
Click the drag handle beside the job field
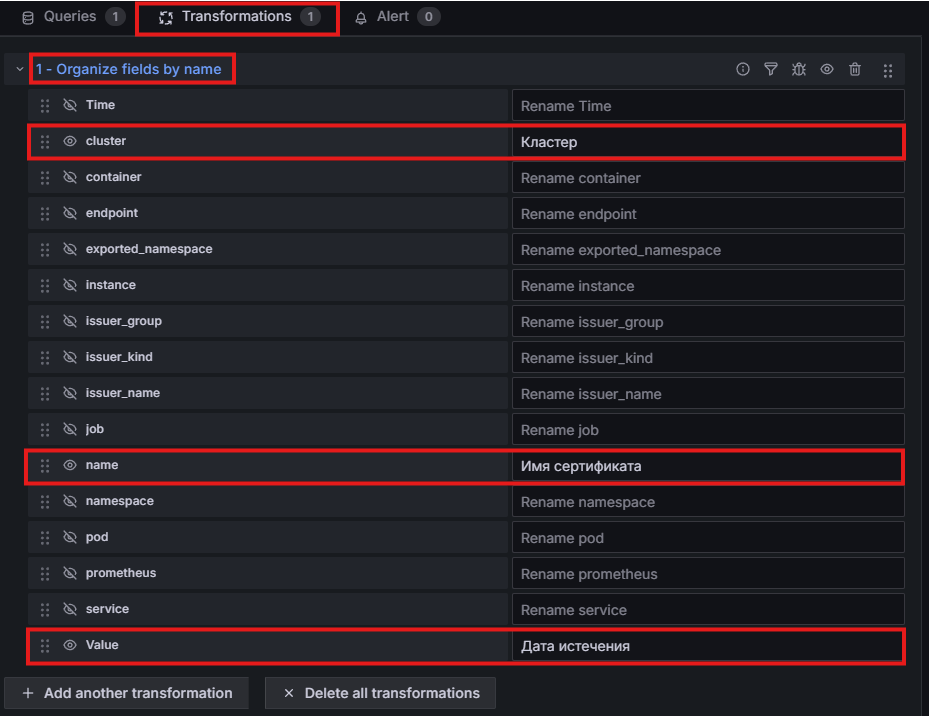click(45, 429)
